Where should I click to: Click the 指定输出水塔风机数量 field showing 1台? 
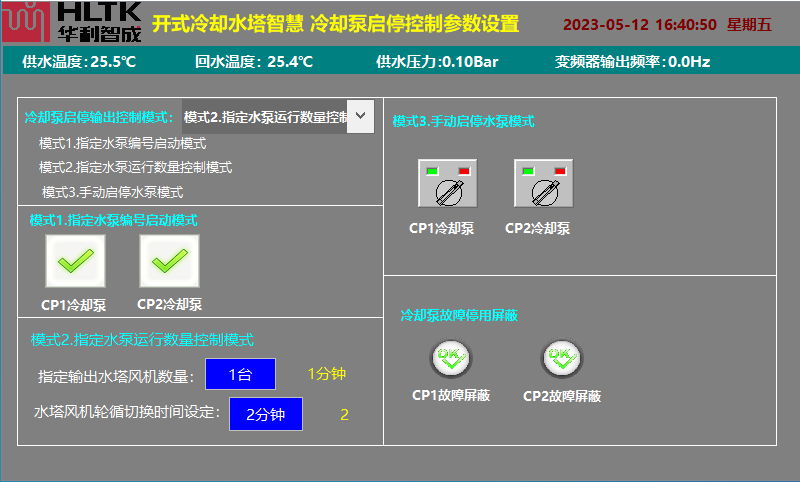pyautogui.click(x=240, y=374)
